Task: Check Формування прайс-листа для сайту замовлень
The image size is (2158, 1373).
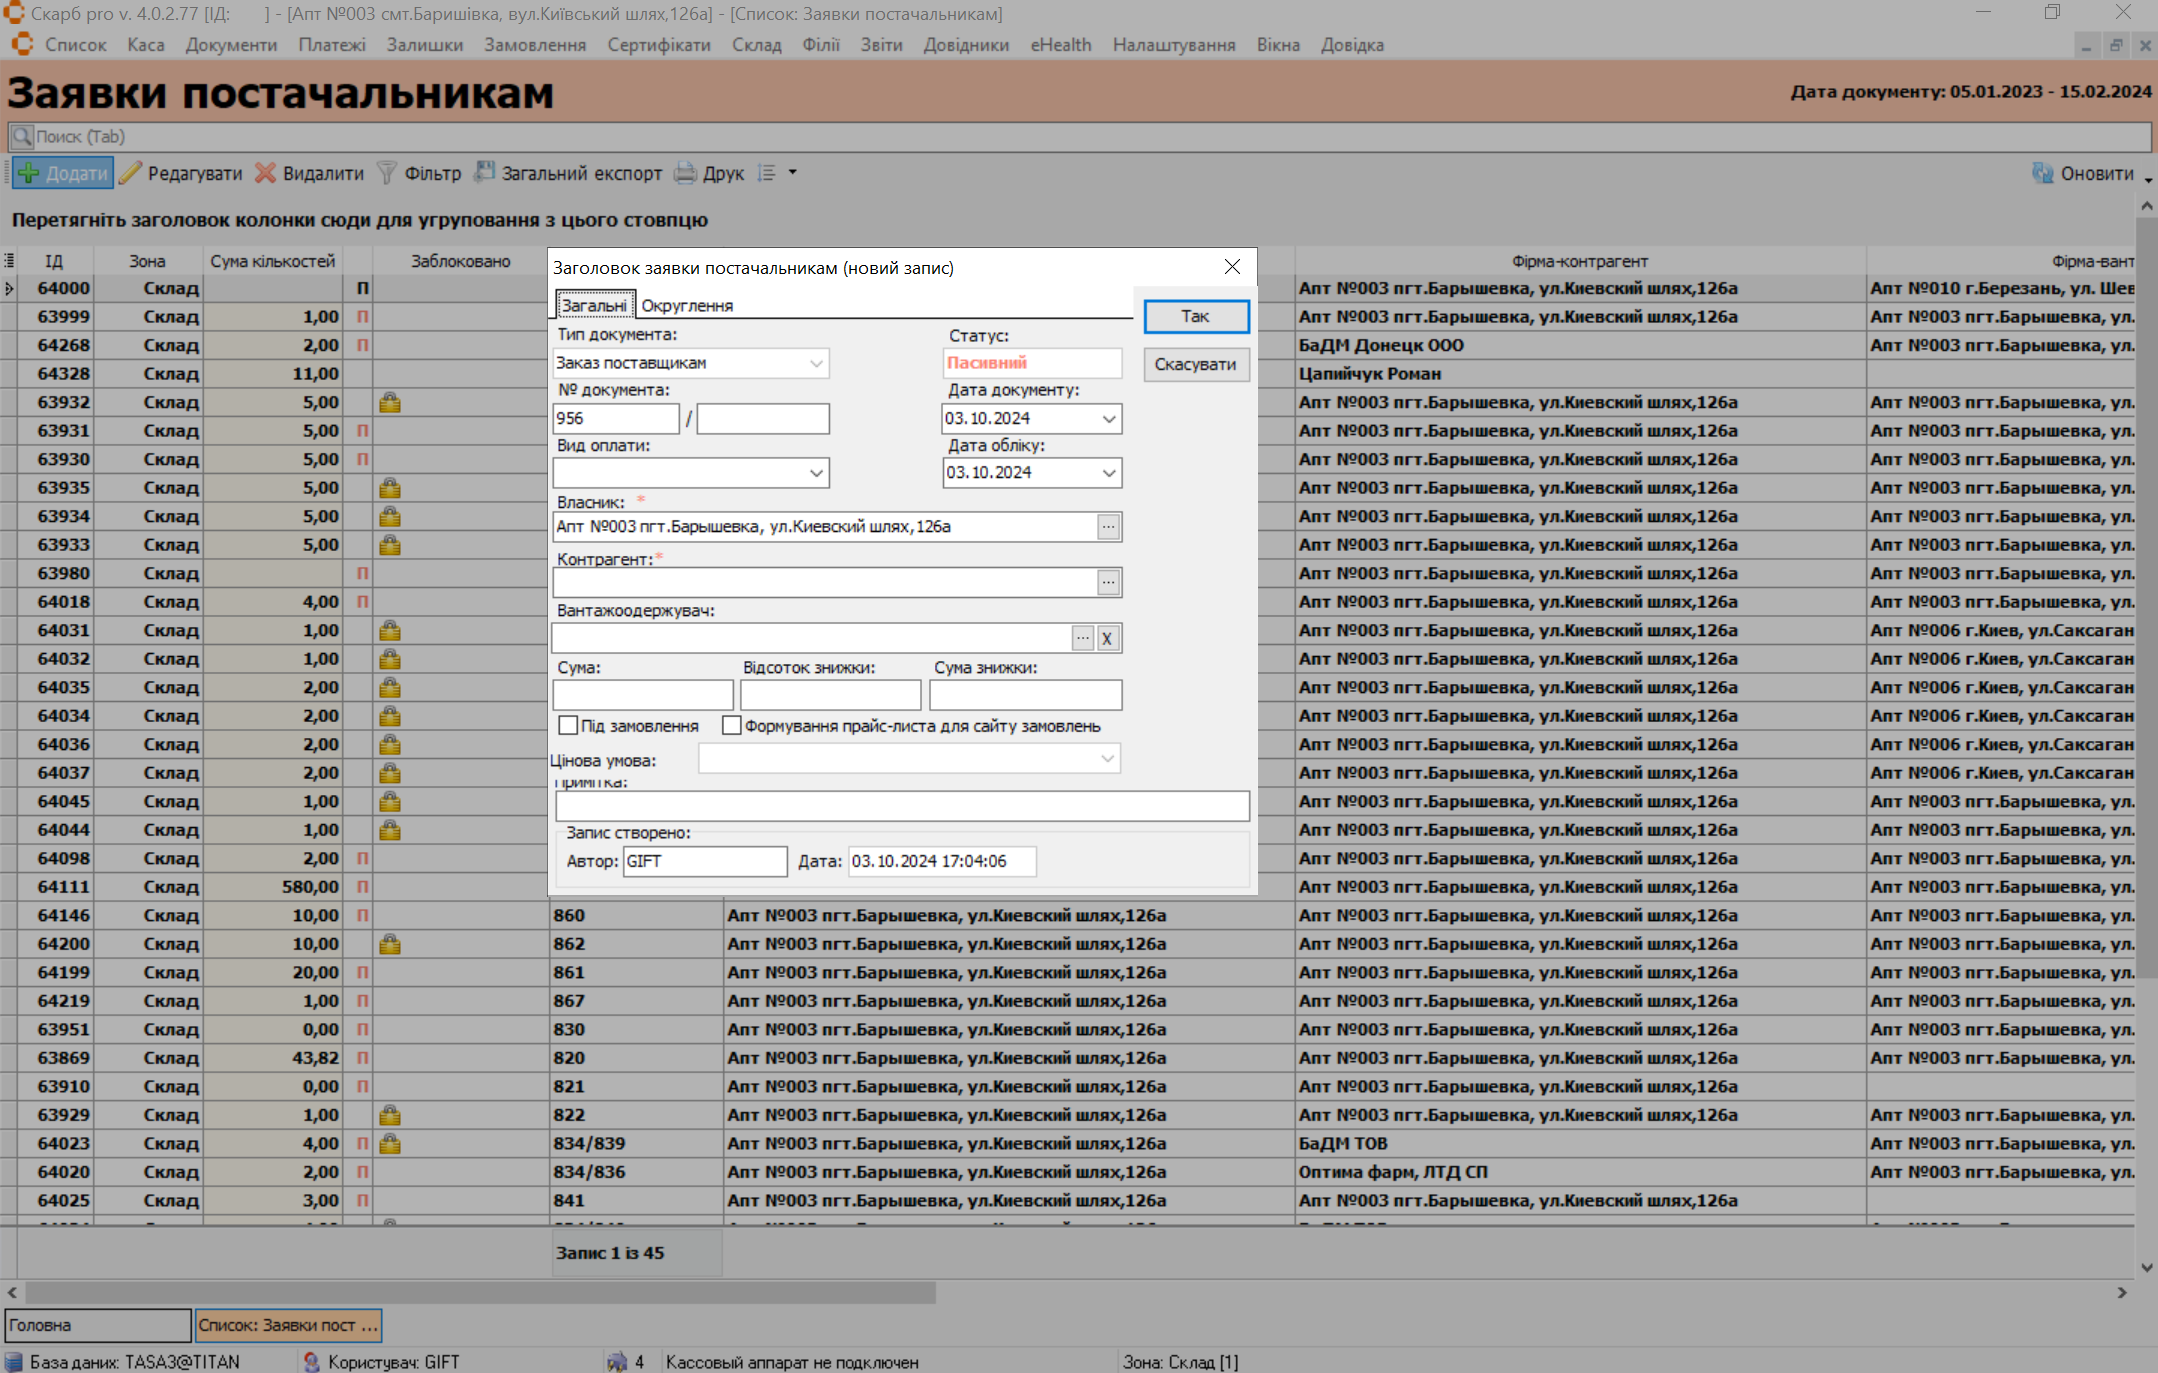Action: 732,725
